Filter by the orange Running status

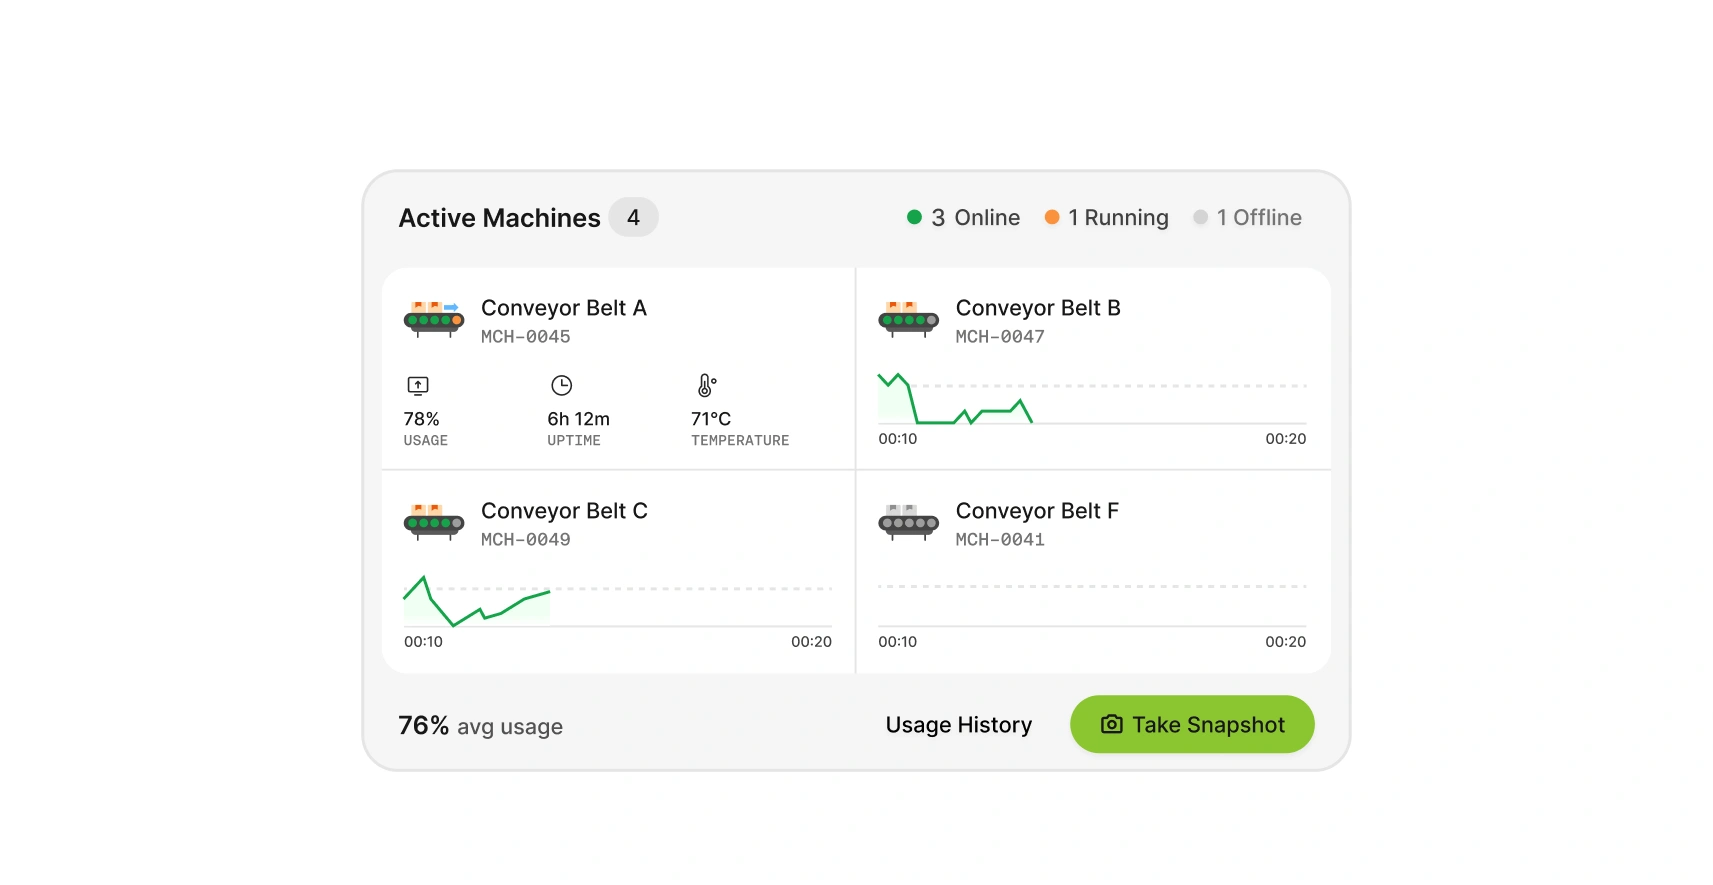coord(1106,217)
